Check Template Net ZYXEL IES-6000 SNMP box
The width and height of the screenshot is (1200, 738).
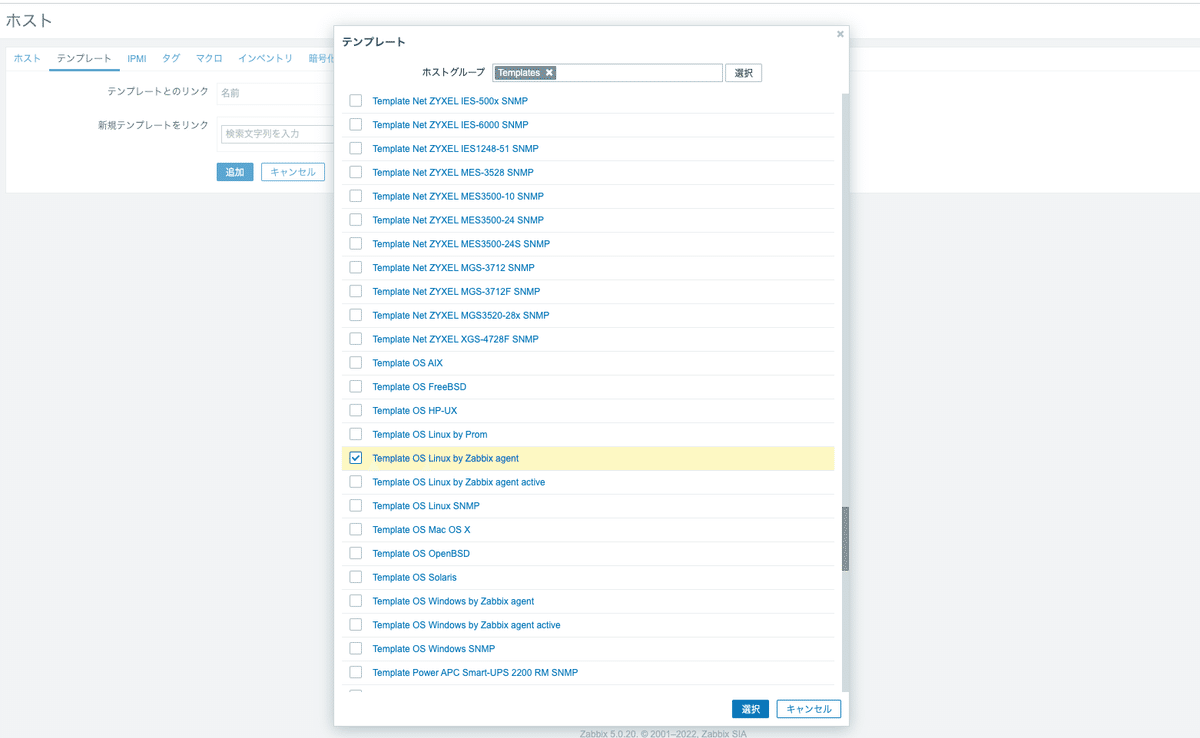(355, 125)
